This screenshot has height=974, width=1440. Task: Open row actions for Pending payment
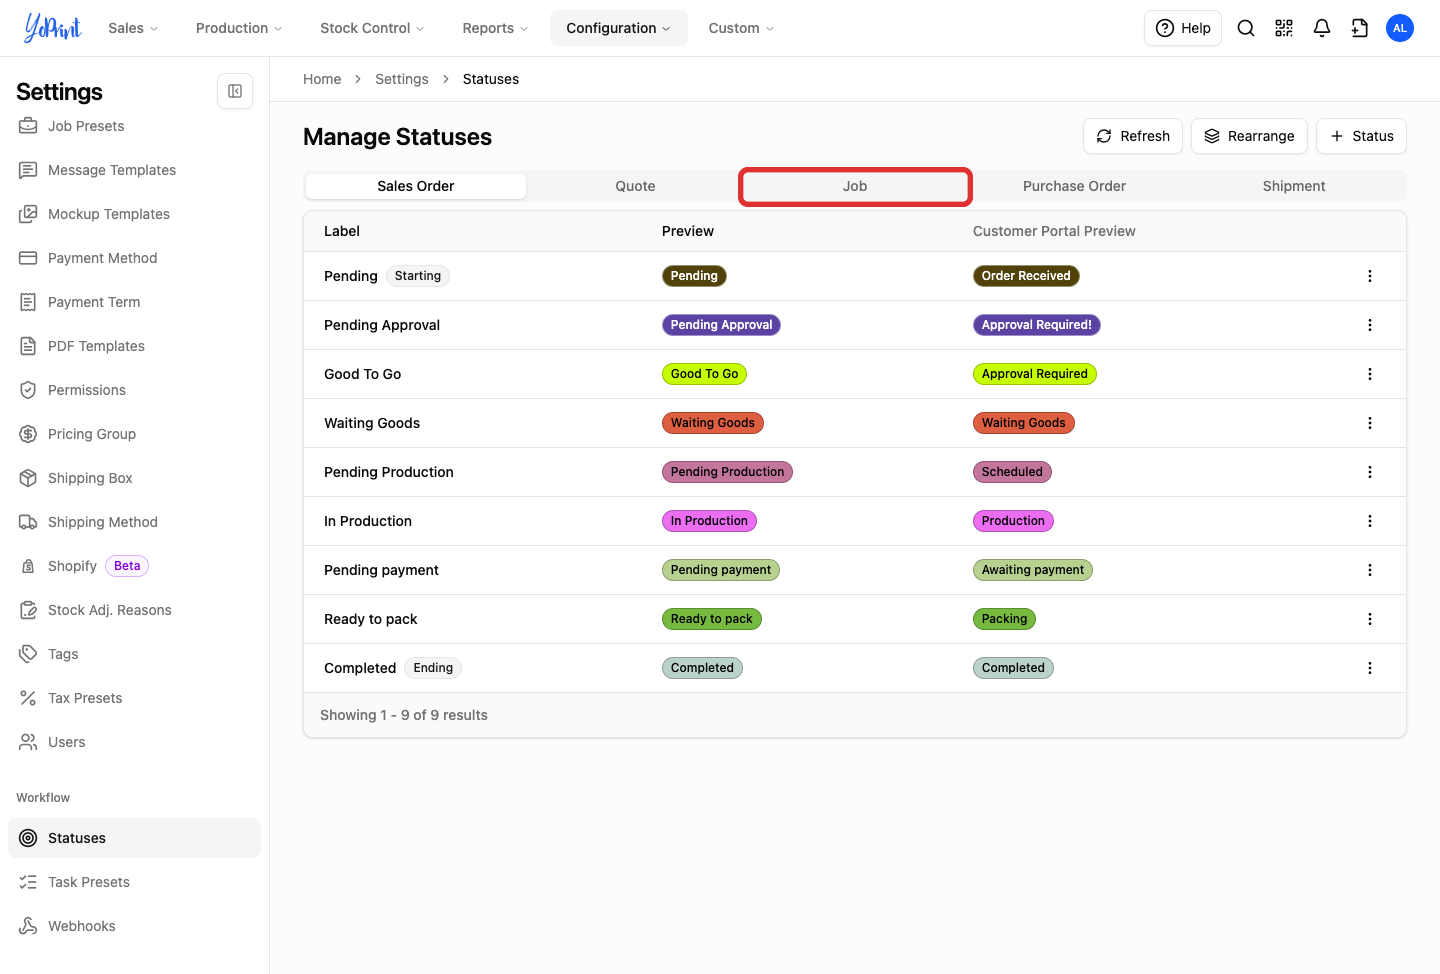tap(1370, 570)
